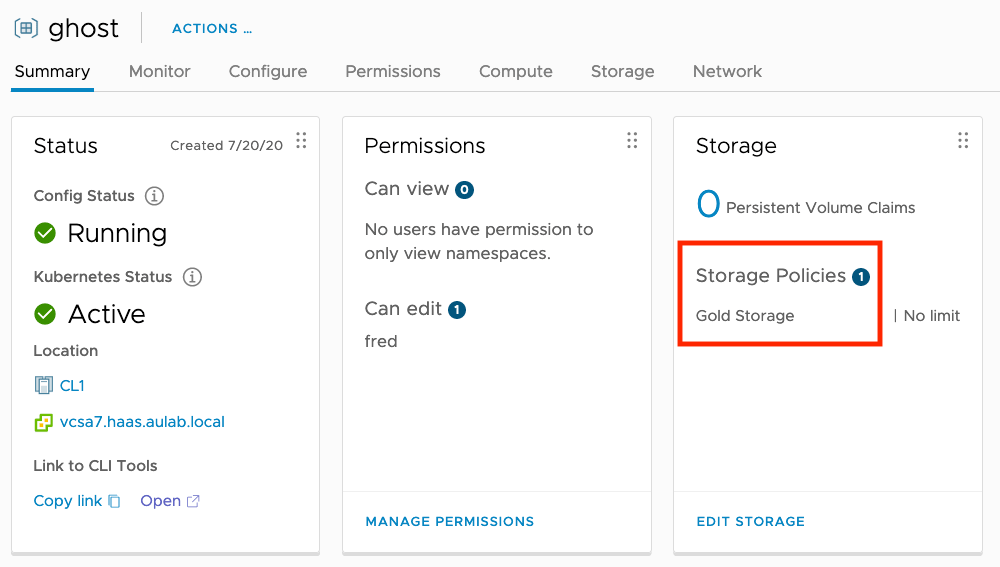Click MANAGE PERMISSIONS button
1000x567 pixels.
[x=449, y=521]
